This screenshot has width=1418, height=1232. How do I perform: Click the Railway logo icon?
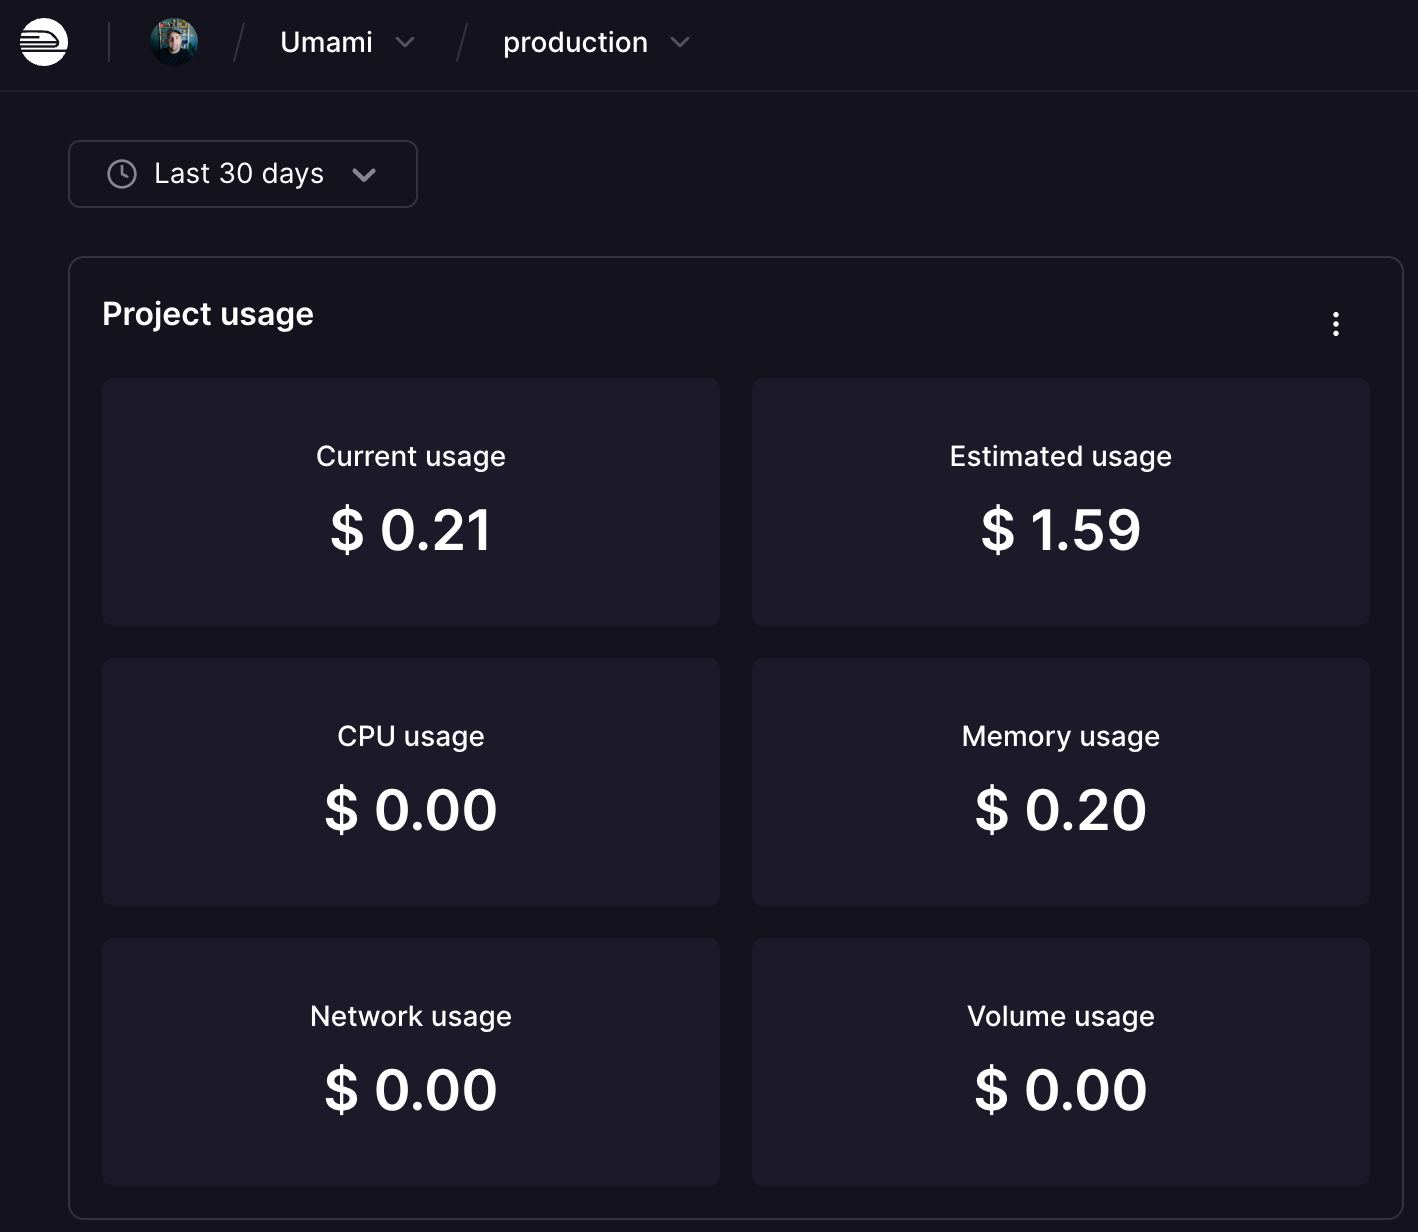(44, 42)
